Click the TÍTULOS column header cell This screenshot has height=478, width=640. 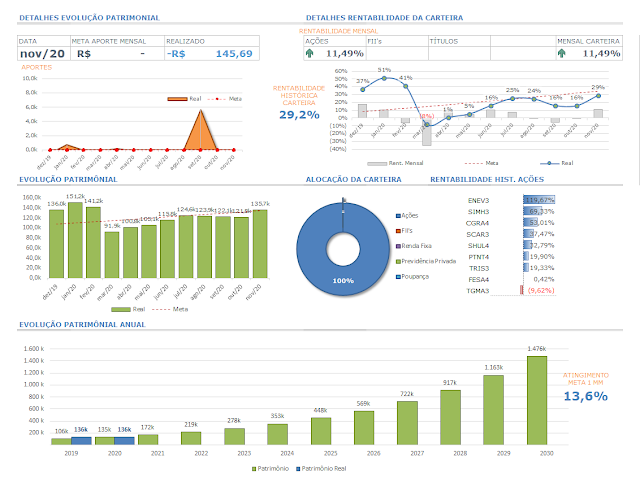click(459, 41)
